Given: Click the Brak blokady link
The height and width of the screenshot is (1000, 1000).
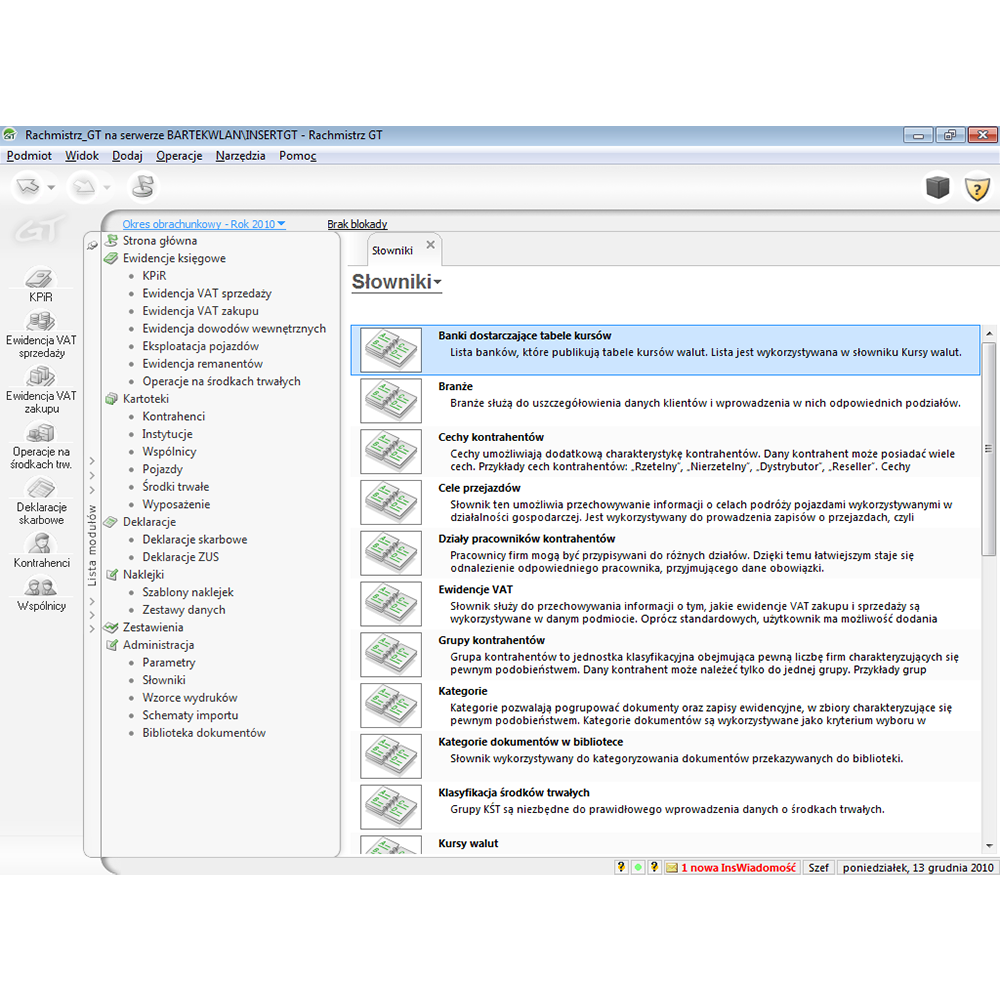Looking at the screenshot, I should (x=357, y=225).
